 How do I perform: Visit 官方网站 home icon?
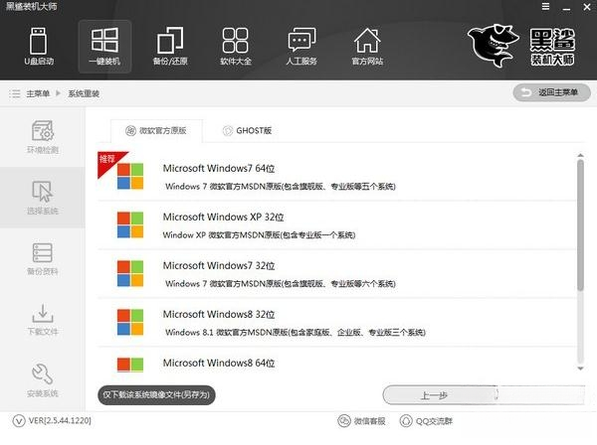pyautogui.click(x=367, y=46)
